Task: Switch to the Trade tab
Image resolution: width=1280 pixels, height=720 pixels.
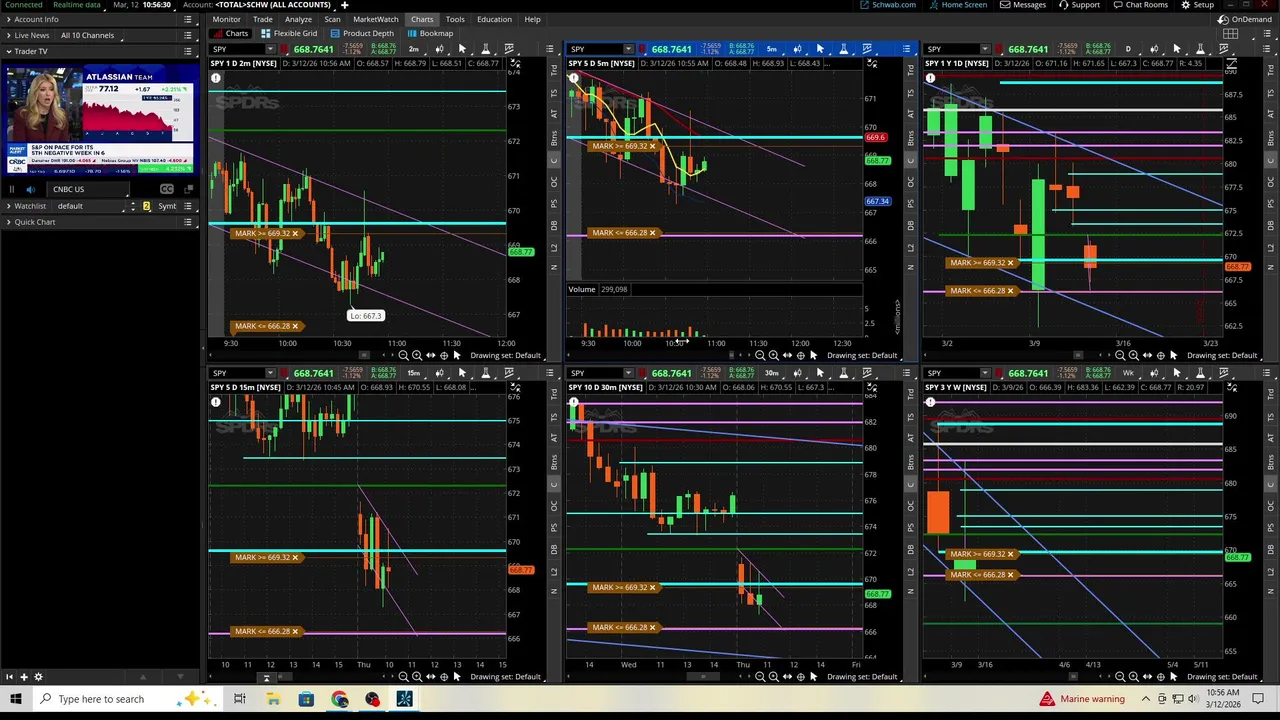Action: (262, 19)
